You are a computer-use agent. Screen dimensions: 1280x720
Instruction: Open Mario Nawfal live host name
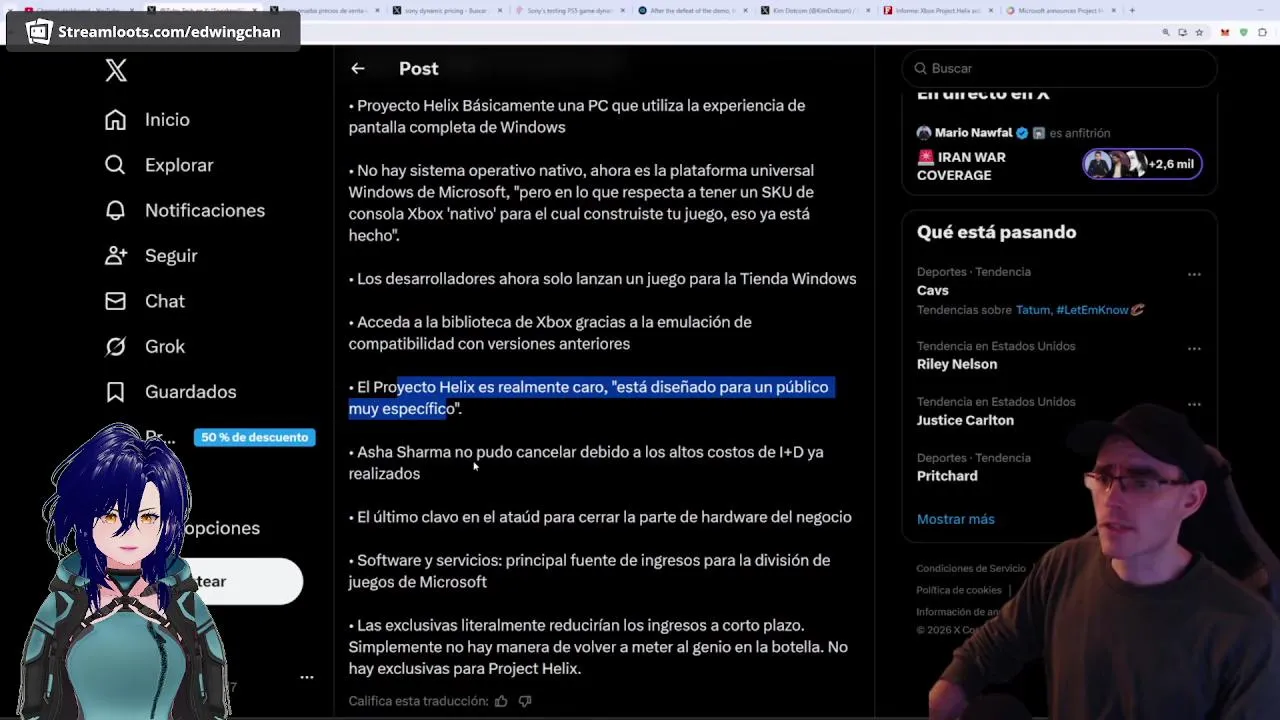973,133
